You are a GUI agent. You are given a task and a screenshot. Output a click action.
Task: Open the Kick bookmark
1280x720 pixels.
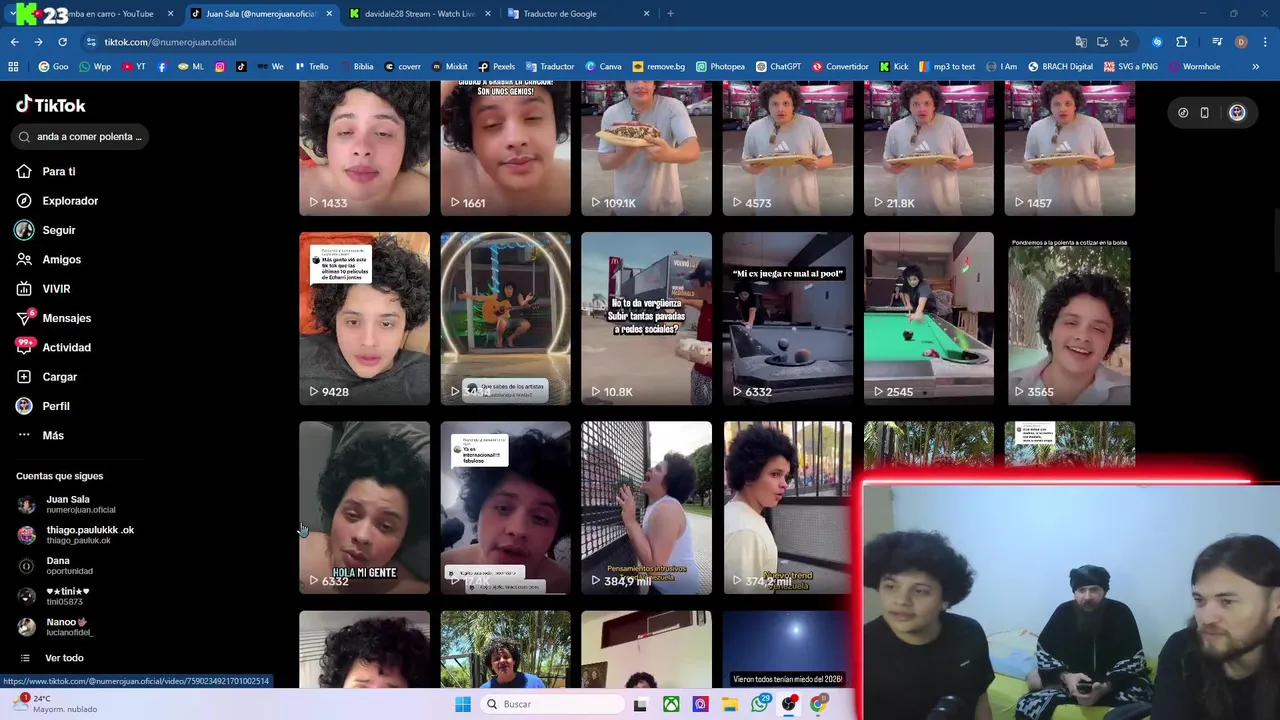894,67
